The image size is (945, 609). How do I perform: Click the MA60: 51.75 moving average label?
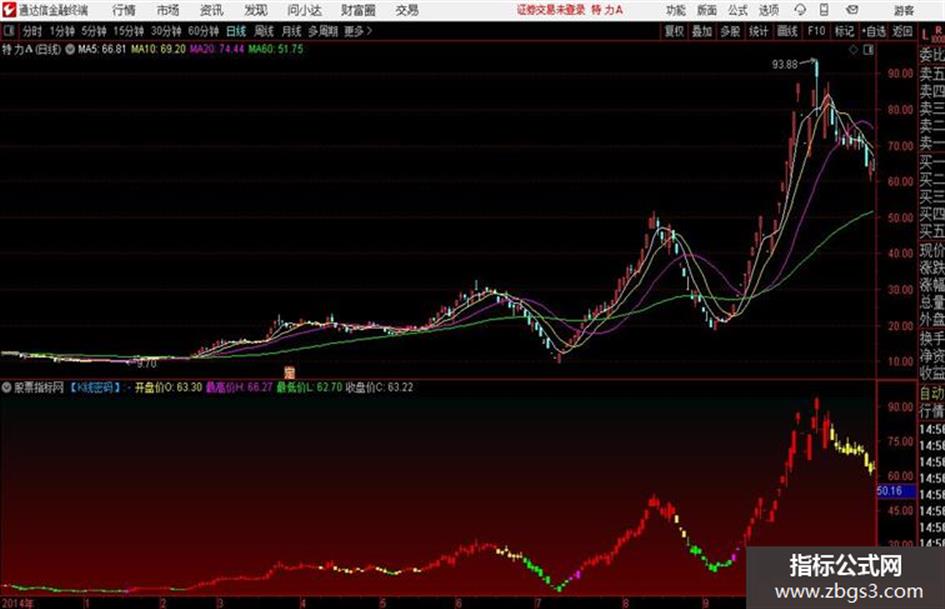coord(276,49)
